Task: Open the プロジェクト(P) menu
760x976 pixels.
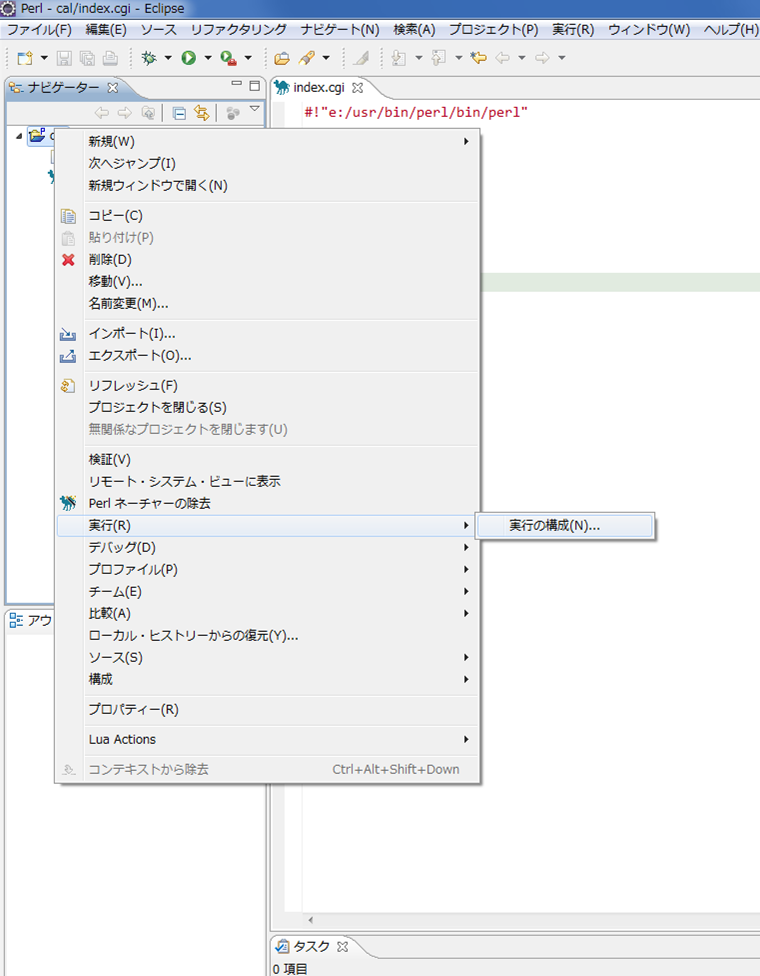Action: click(x=494, y=30)
